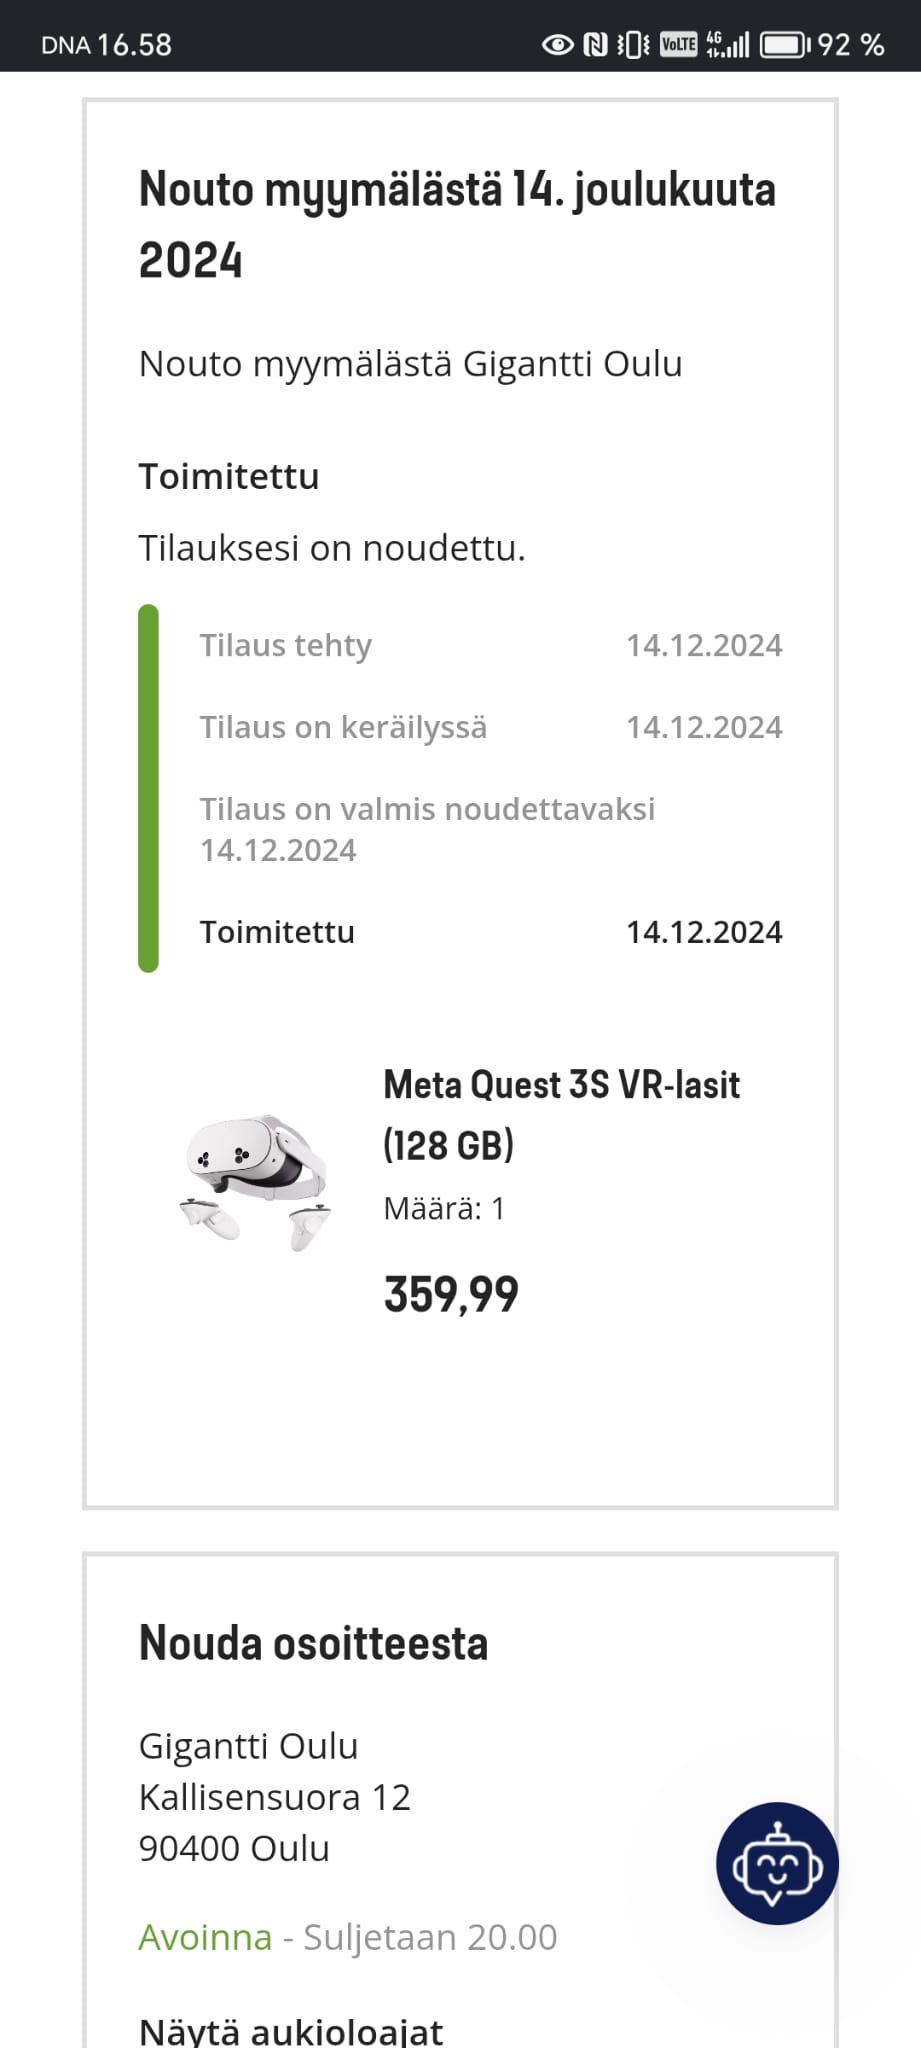Screen dimensions: 921x2048
Task: Expand Näytä aukioloajat opening hours
Action: [291, 2030]
